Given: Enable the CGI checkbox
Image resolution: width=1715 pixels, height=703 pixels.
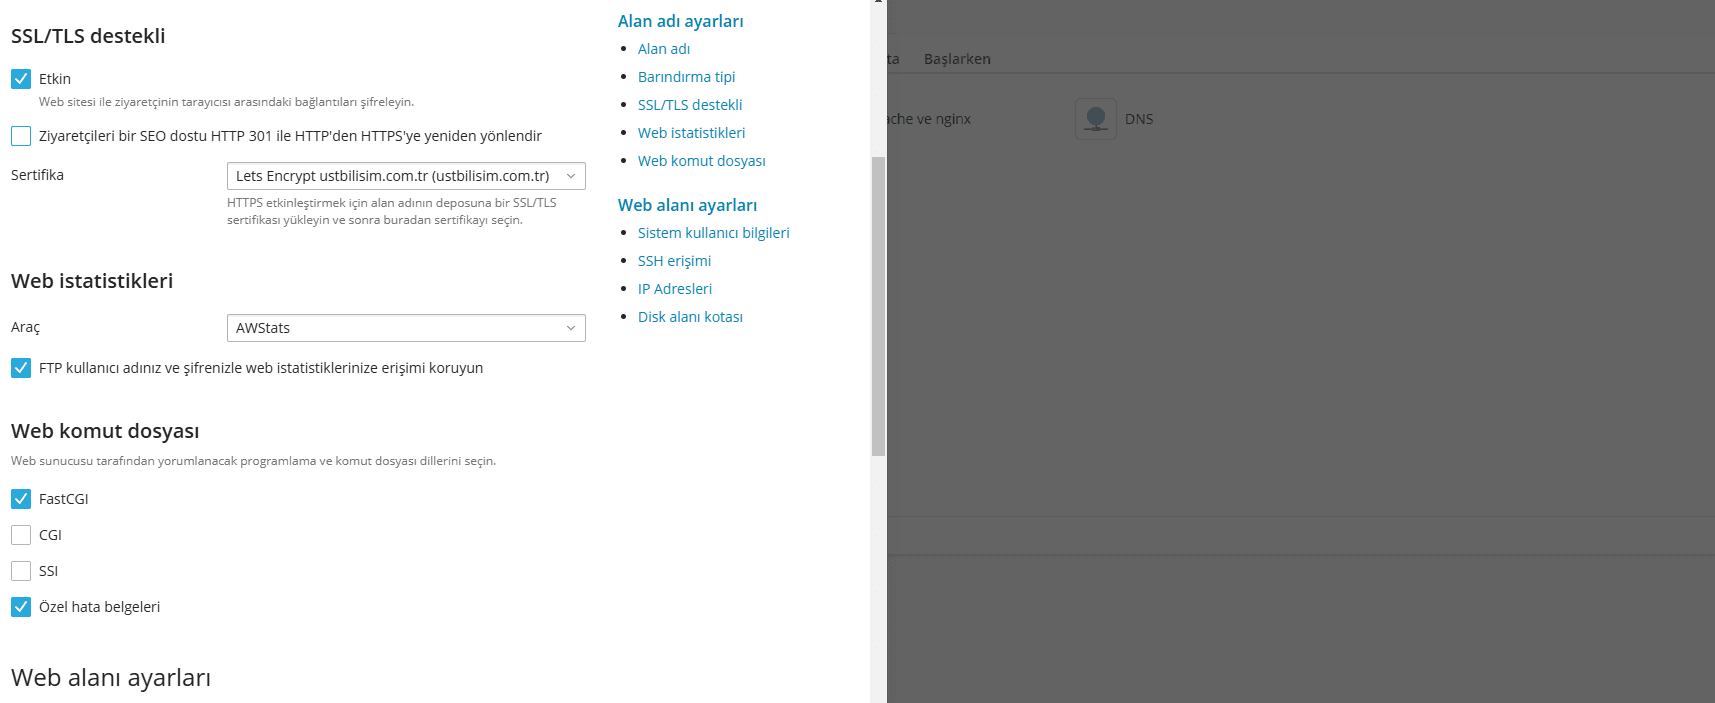Looking at the screenshot, I should (21, 535).
